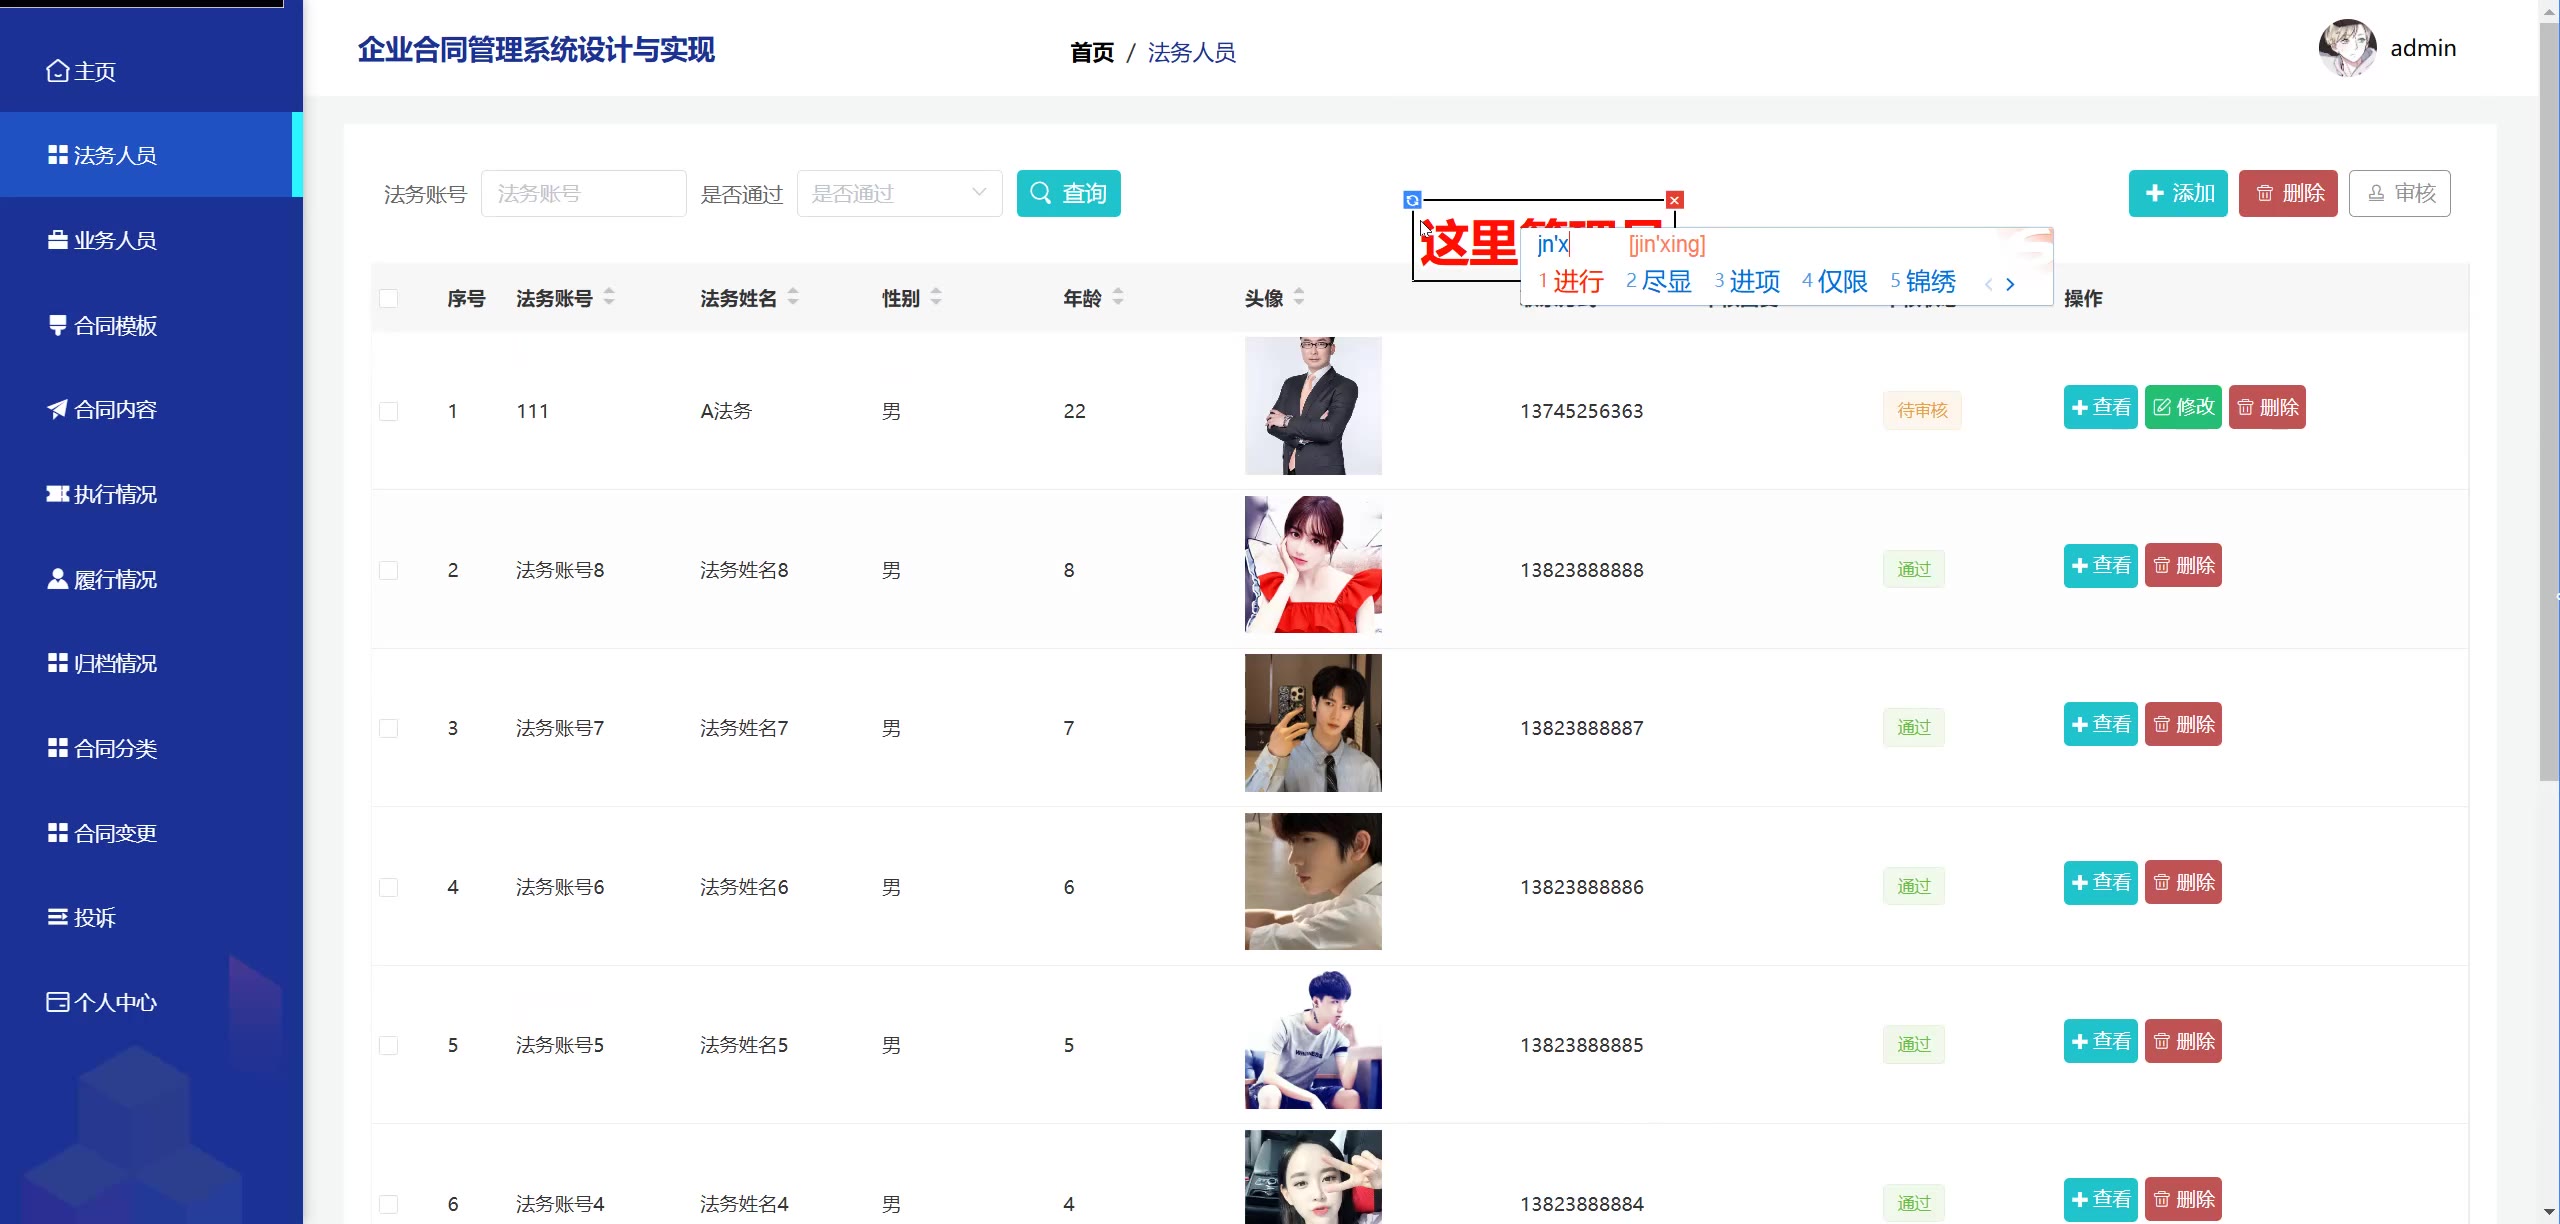The height and width of the screenshot is (1224, 2560).
Task: Click the red X on the annotation box
Action: click(1675, 200)
